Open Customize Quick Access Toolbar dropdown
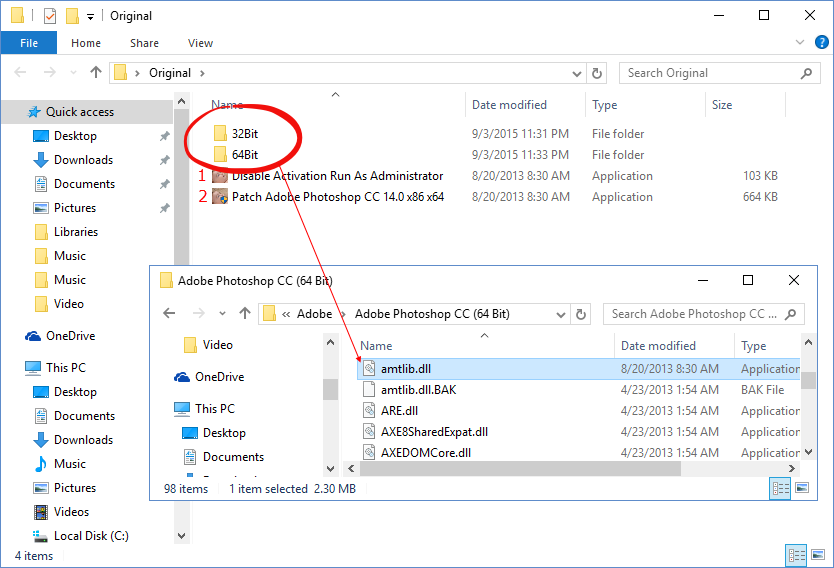This screenshot has width=834, height=568. (x=90, y=16)
